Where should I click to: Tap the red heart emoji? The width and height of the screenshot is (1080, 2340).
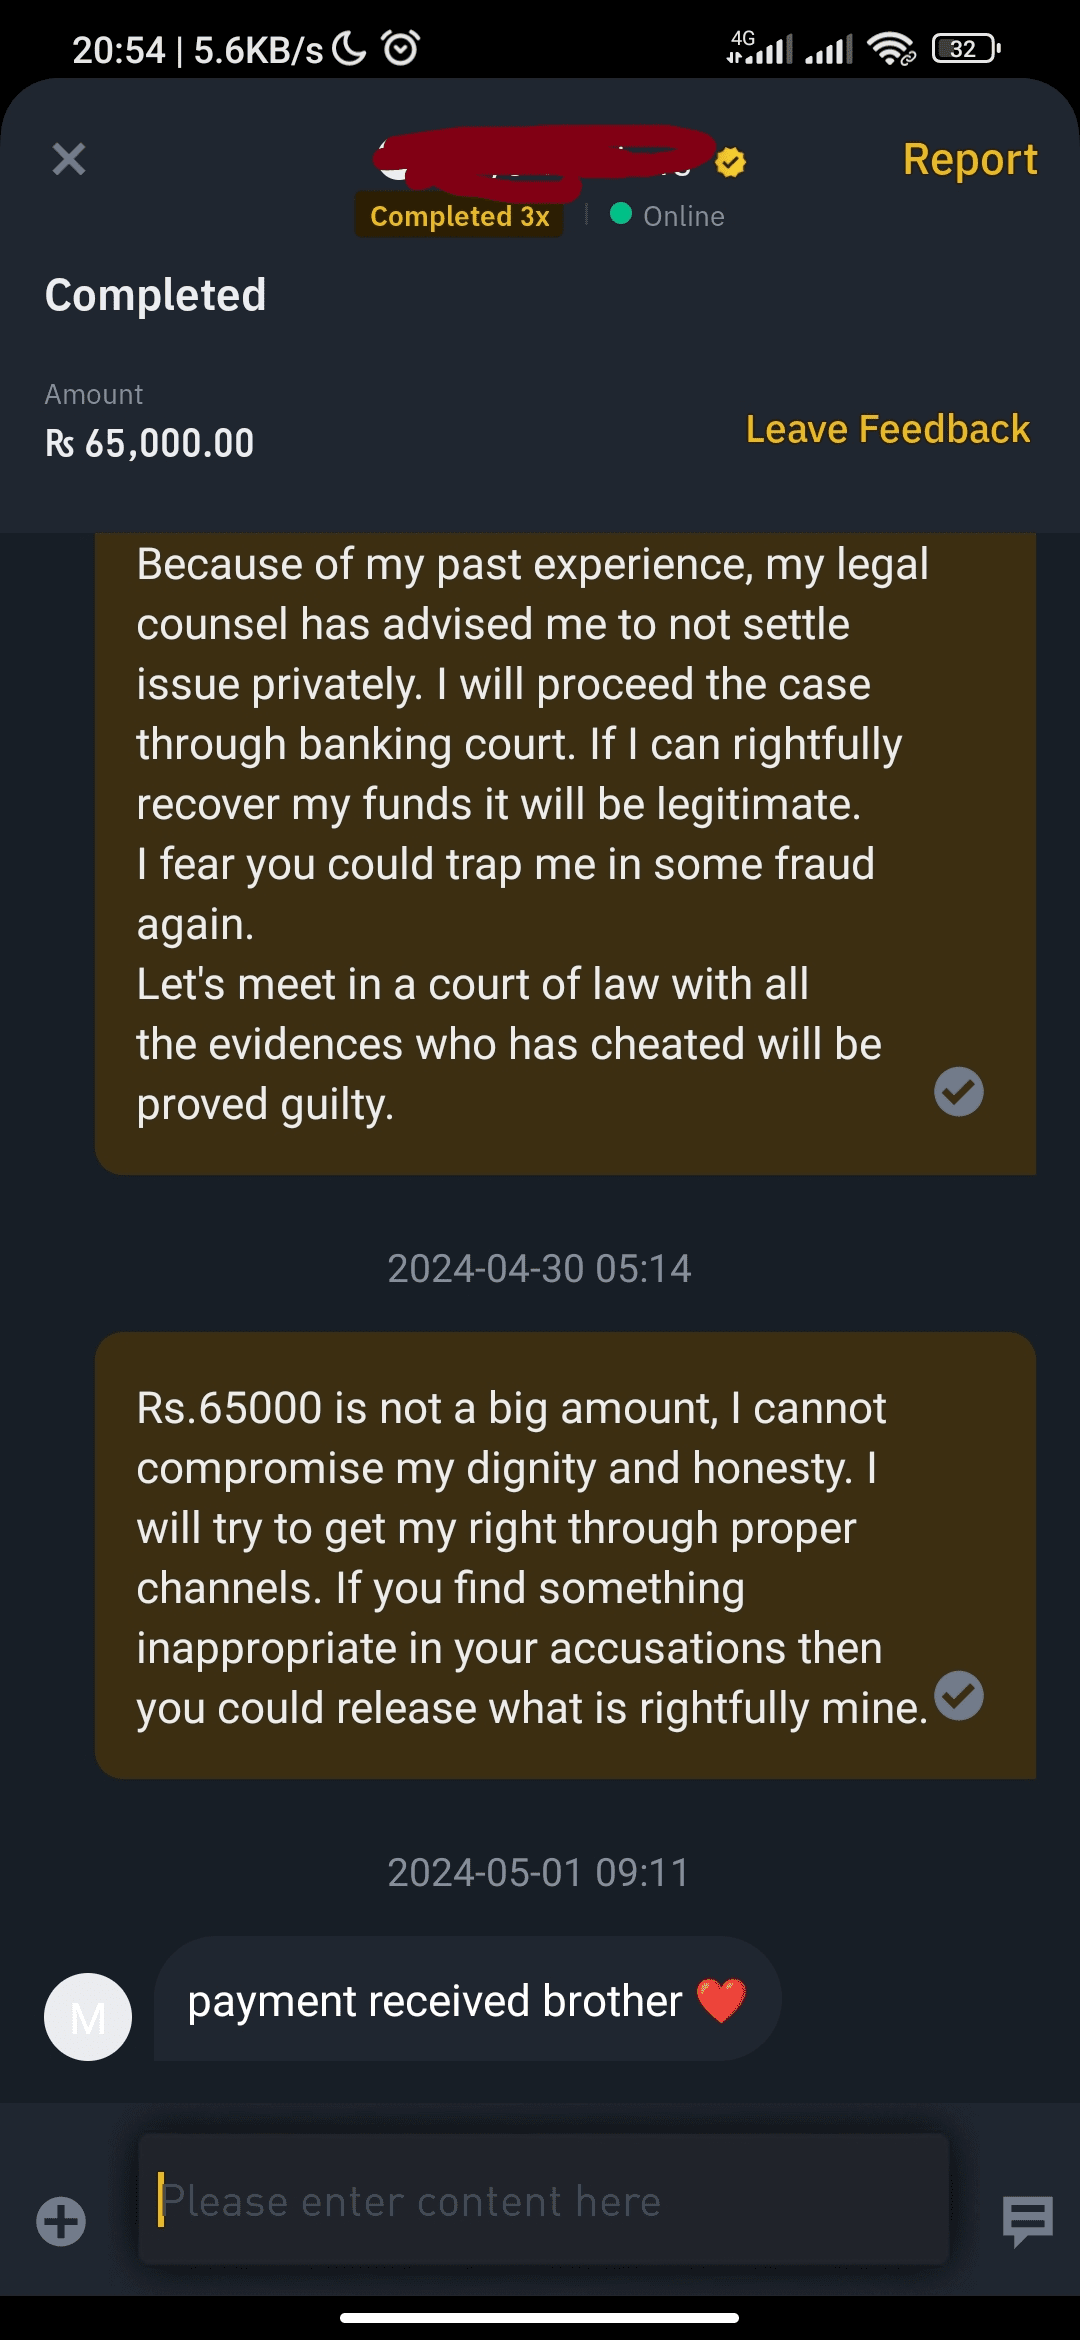pyautogui.click(x=721, y=2001)
